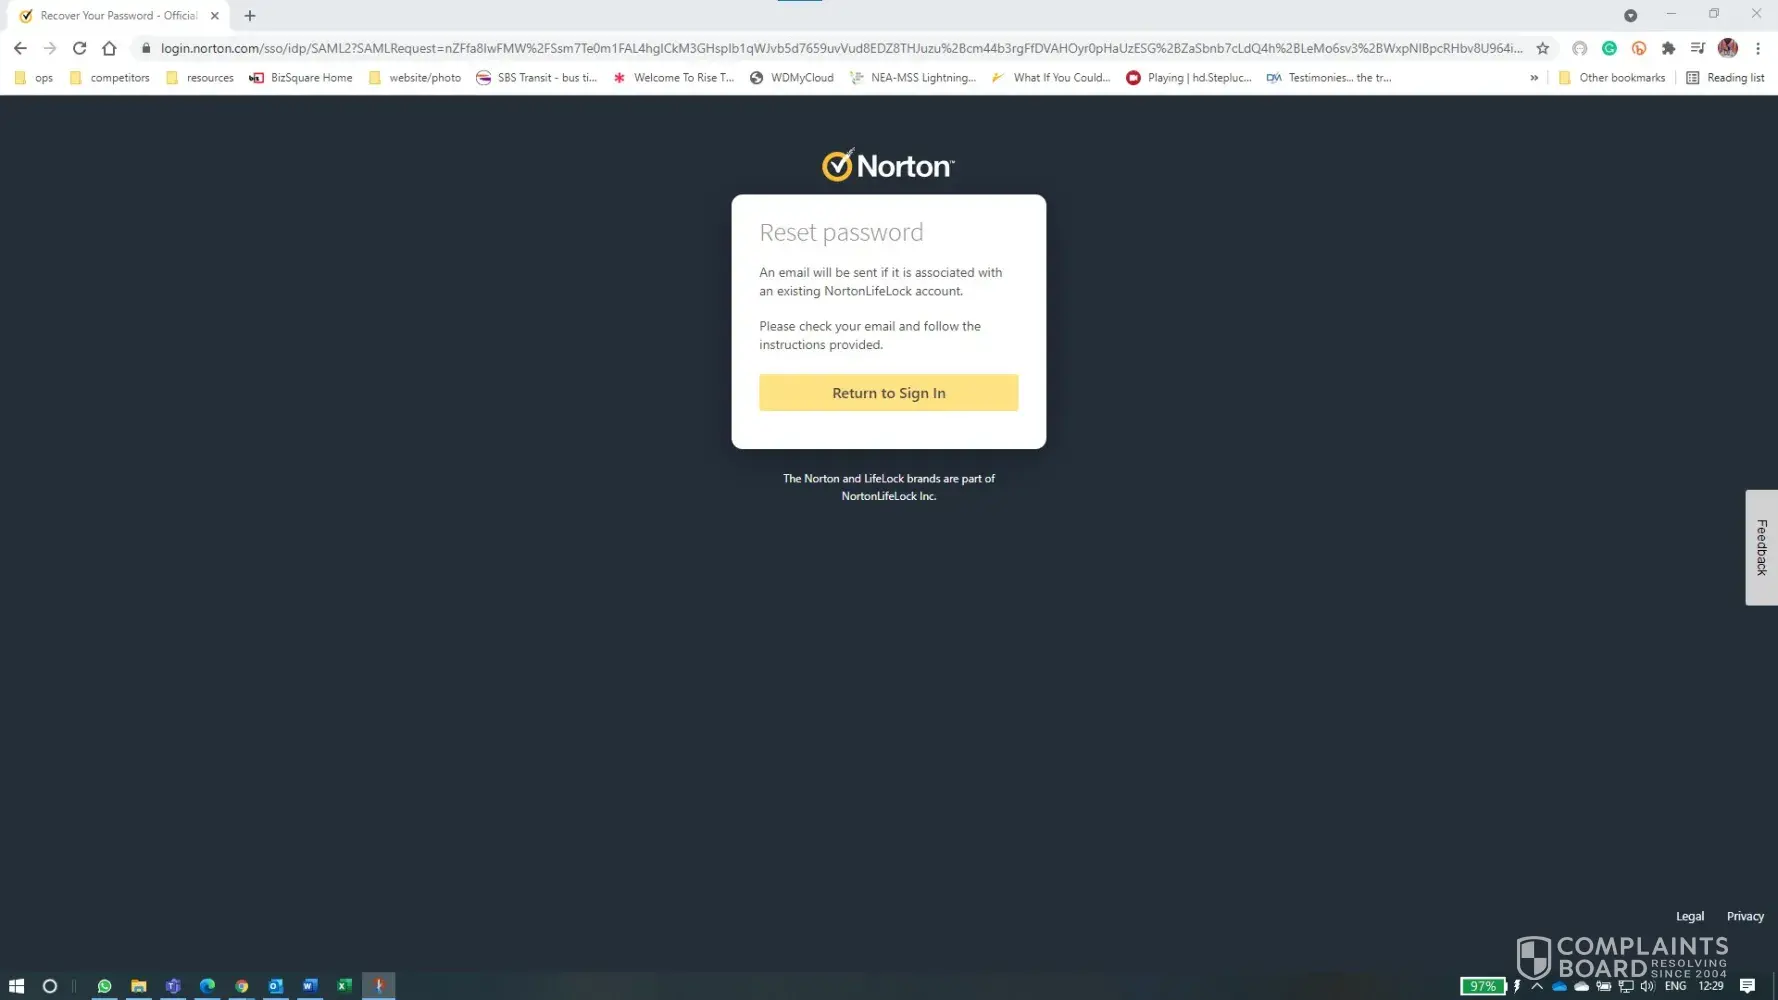Open the Welcome To Rise bookmark
The image size is (1778, 1000).
[x=673, y=77]
